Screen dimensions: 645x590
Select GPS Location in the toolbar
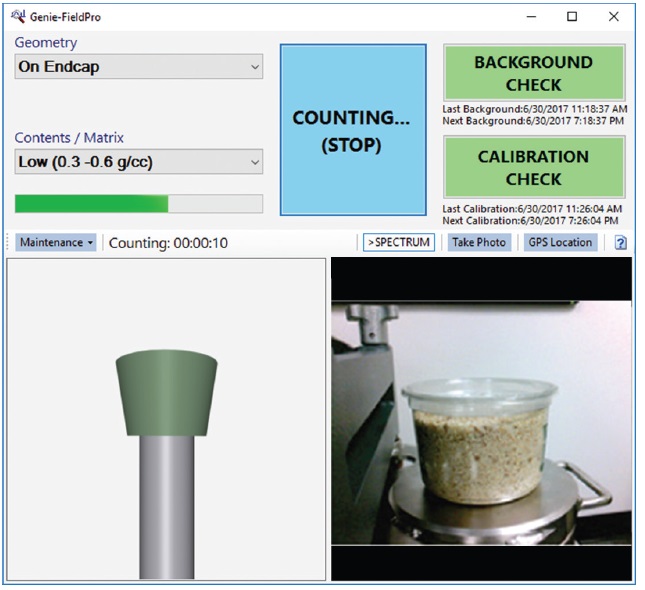[x=560, y=243]
